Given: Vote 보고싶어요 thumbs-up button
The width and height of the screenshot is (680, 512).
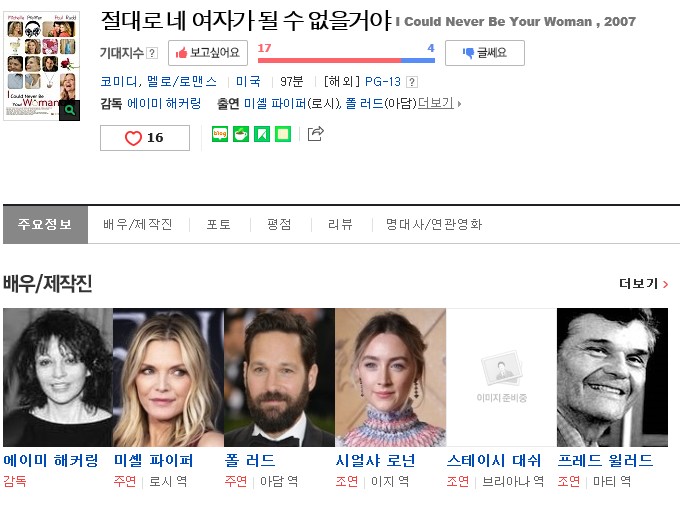Looking at the screenshot, I should coord(208,53).
